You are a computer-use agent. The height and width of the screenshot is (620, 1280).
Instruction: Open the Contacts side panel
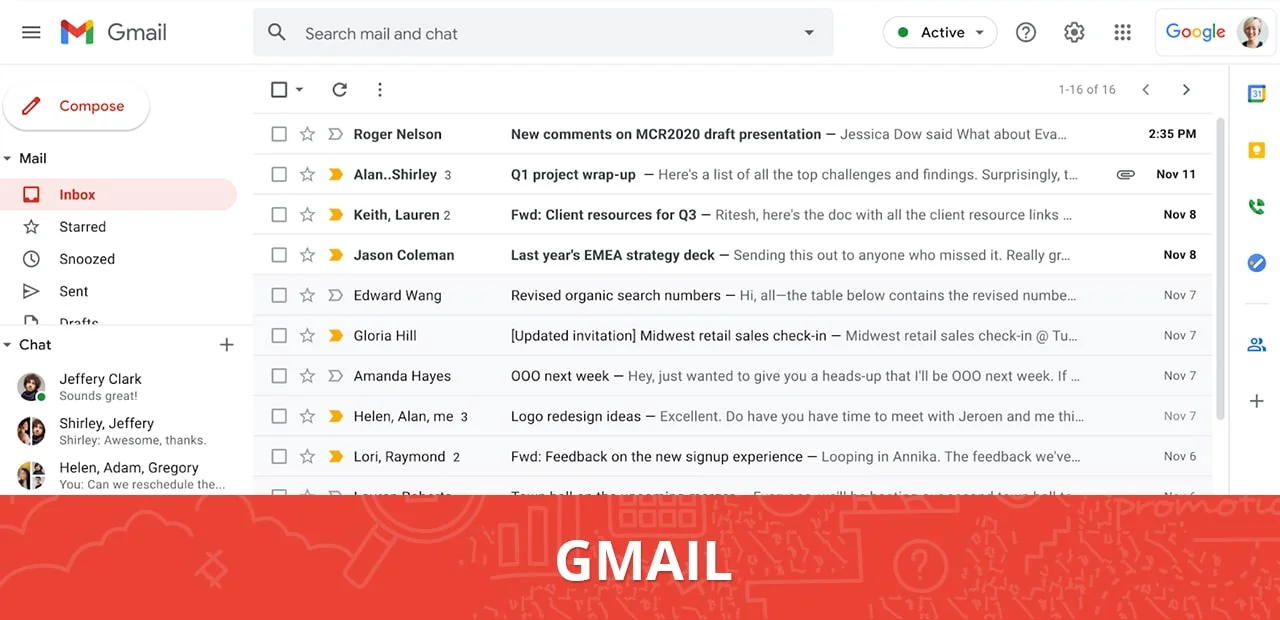(x=1257, y=344)
